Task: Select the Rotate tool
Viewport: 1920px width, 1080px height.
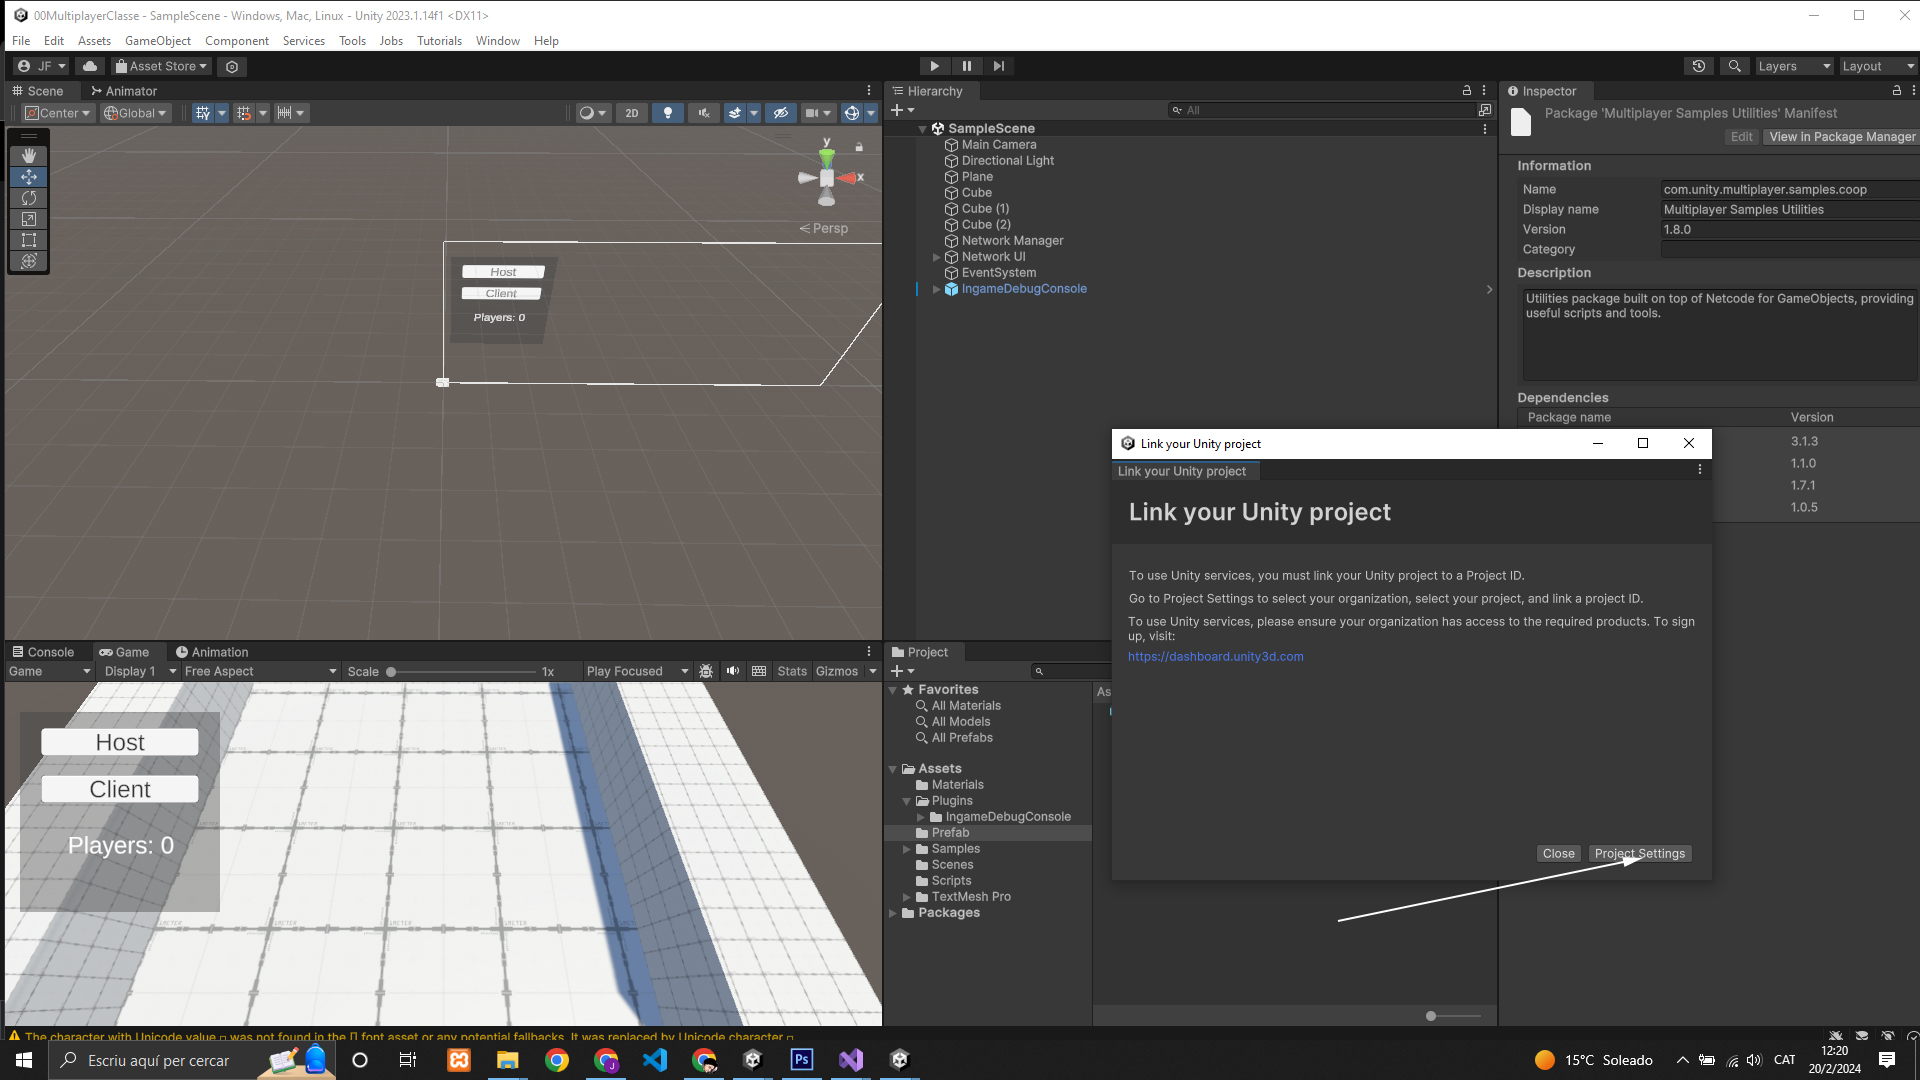Action: tap(29, 198)
